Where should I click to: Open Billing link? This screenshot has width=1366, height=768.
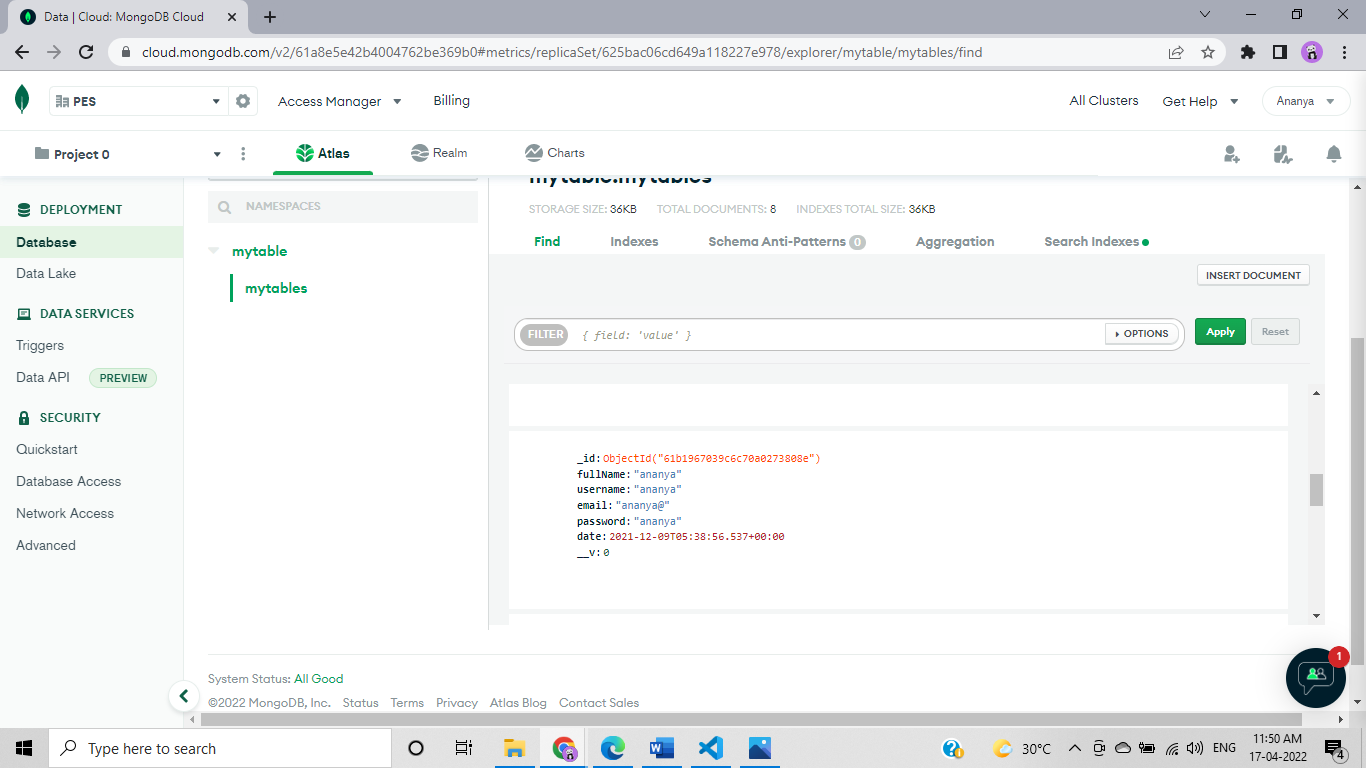451,100
